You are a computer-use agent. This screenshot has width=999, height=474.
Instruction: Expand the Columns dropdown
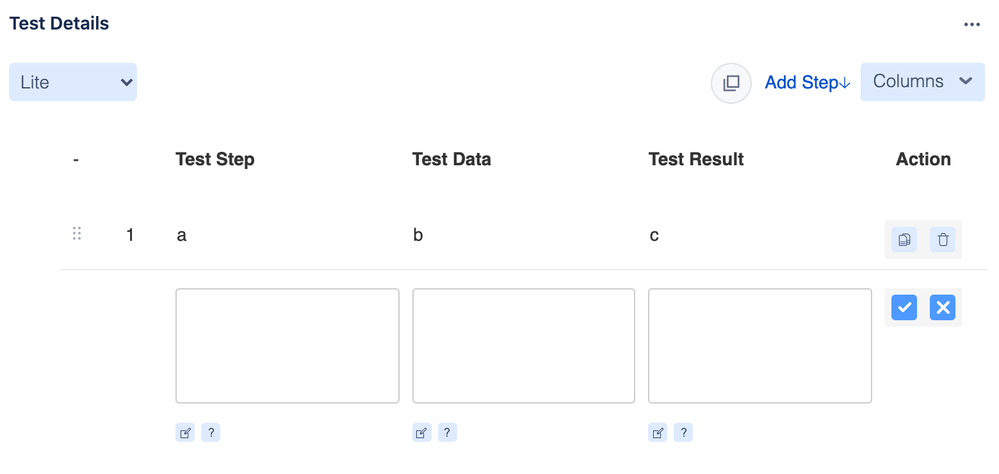coord(923,82)
